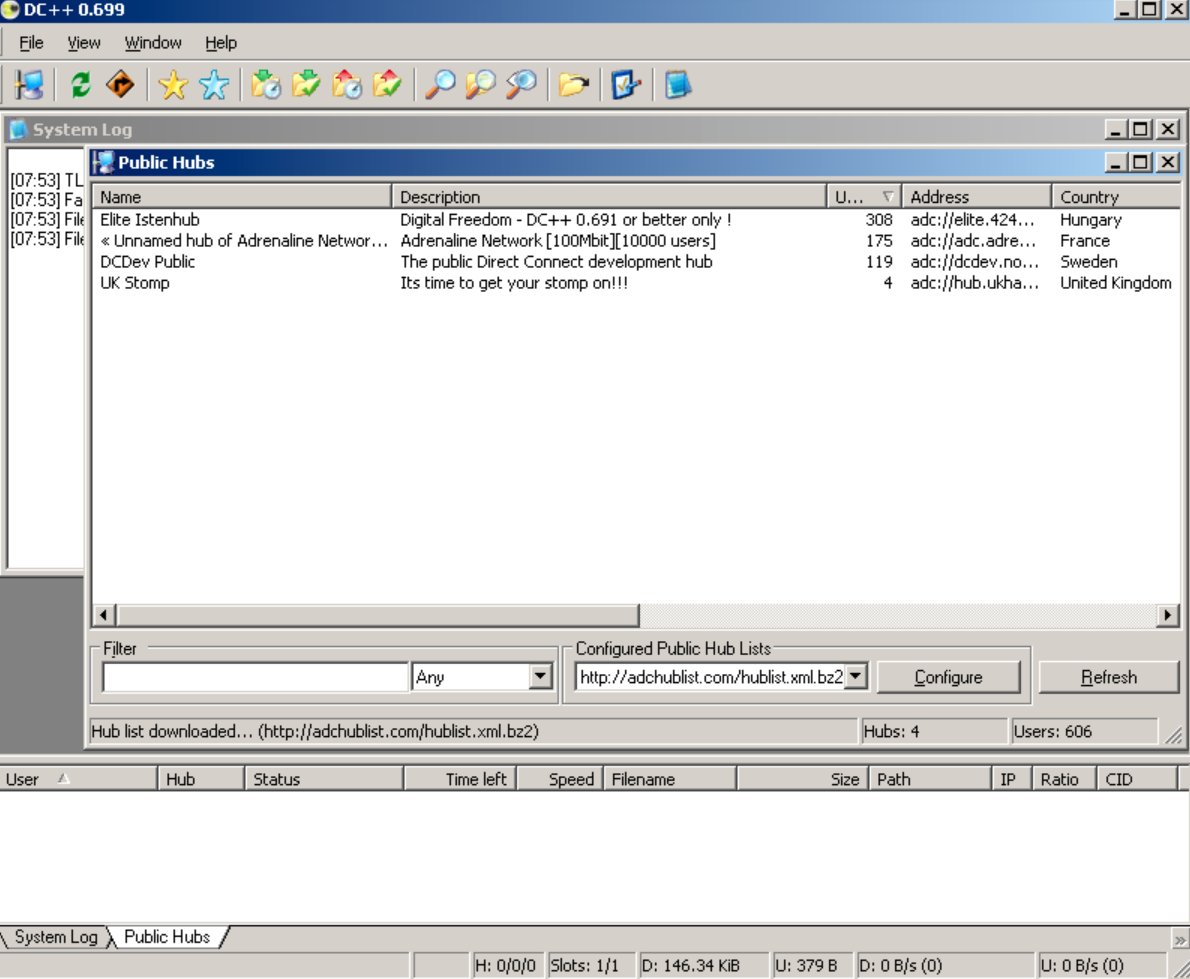Click the green Reconnect arrows icon
The image size is (1190, 979).
point(80,84)
